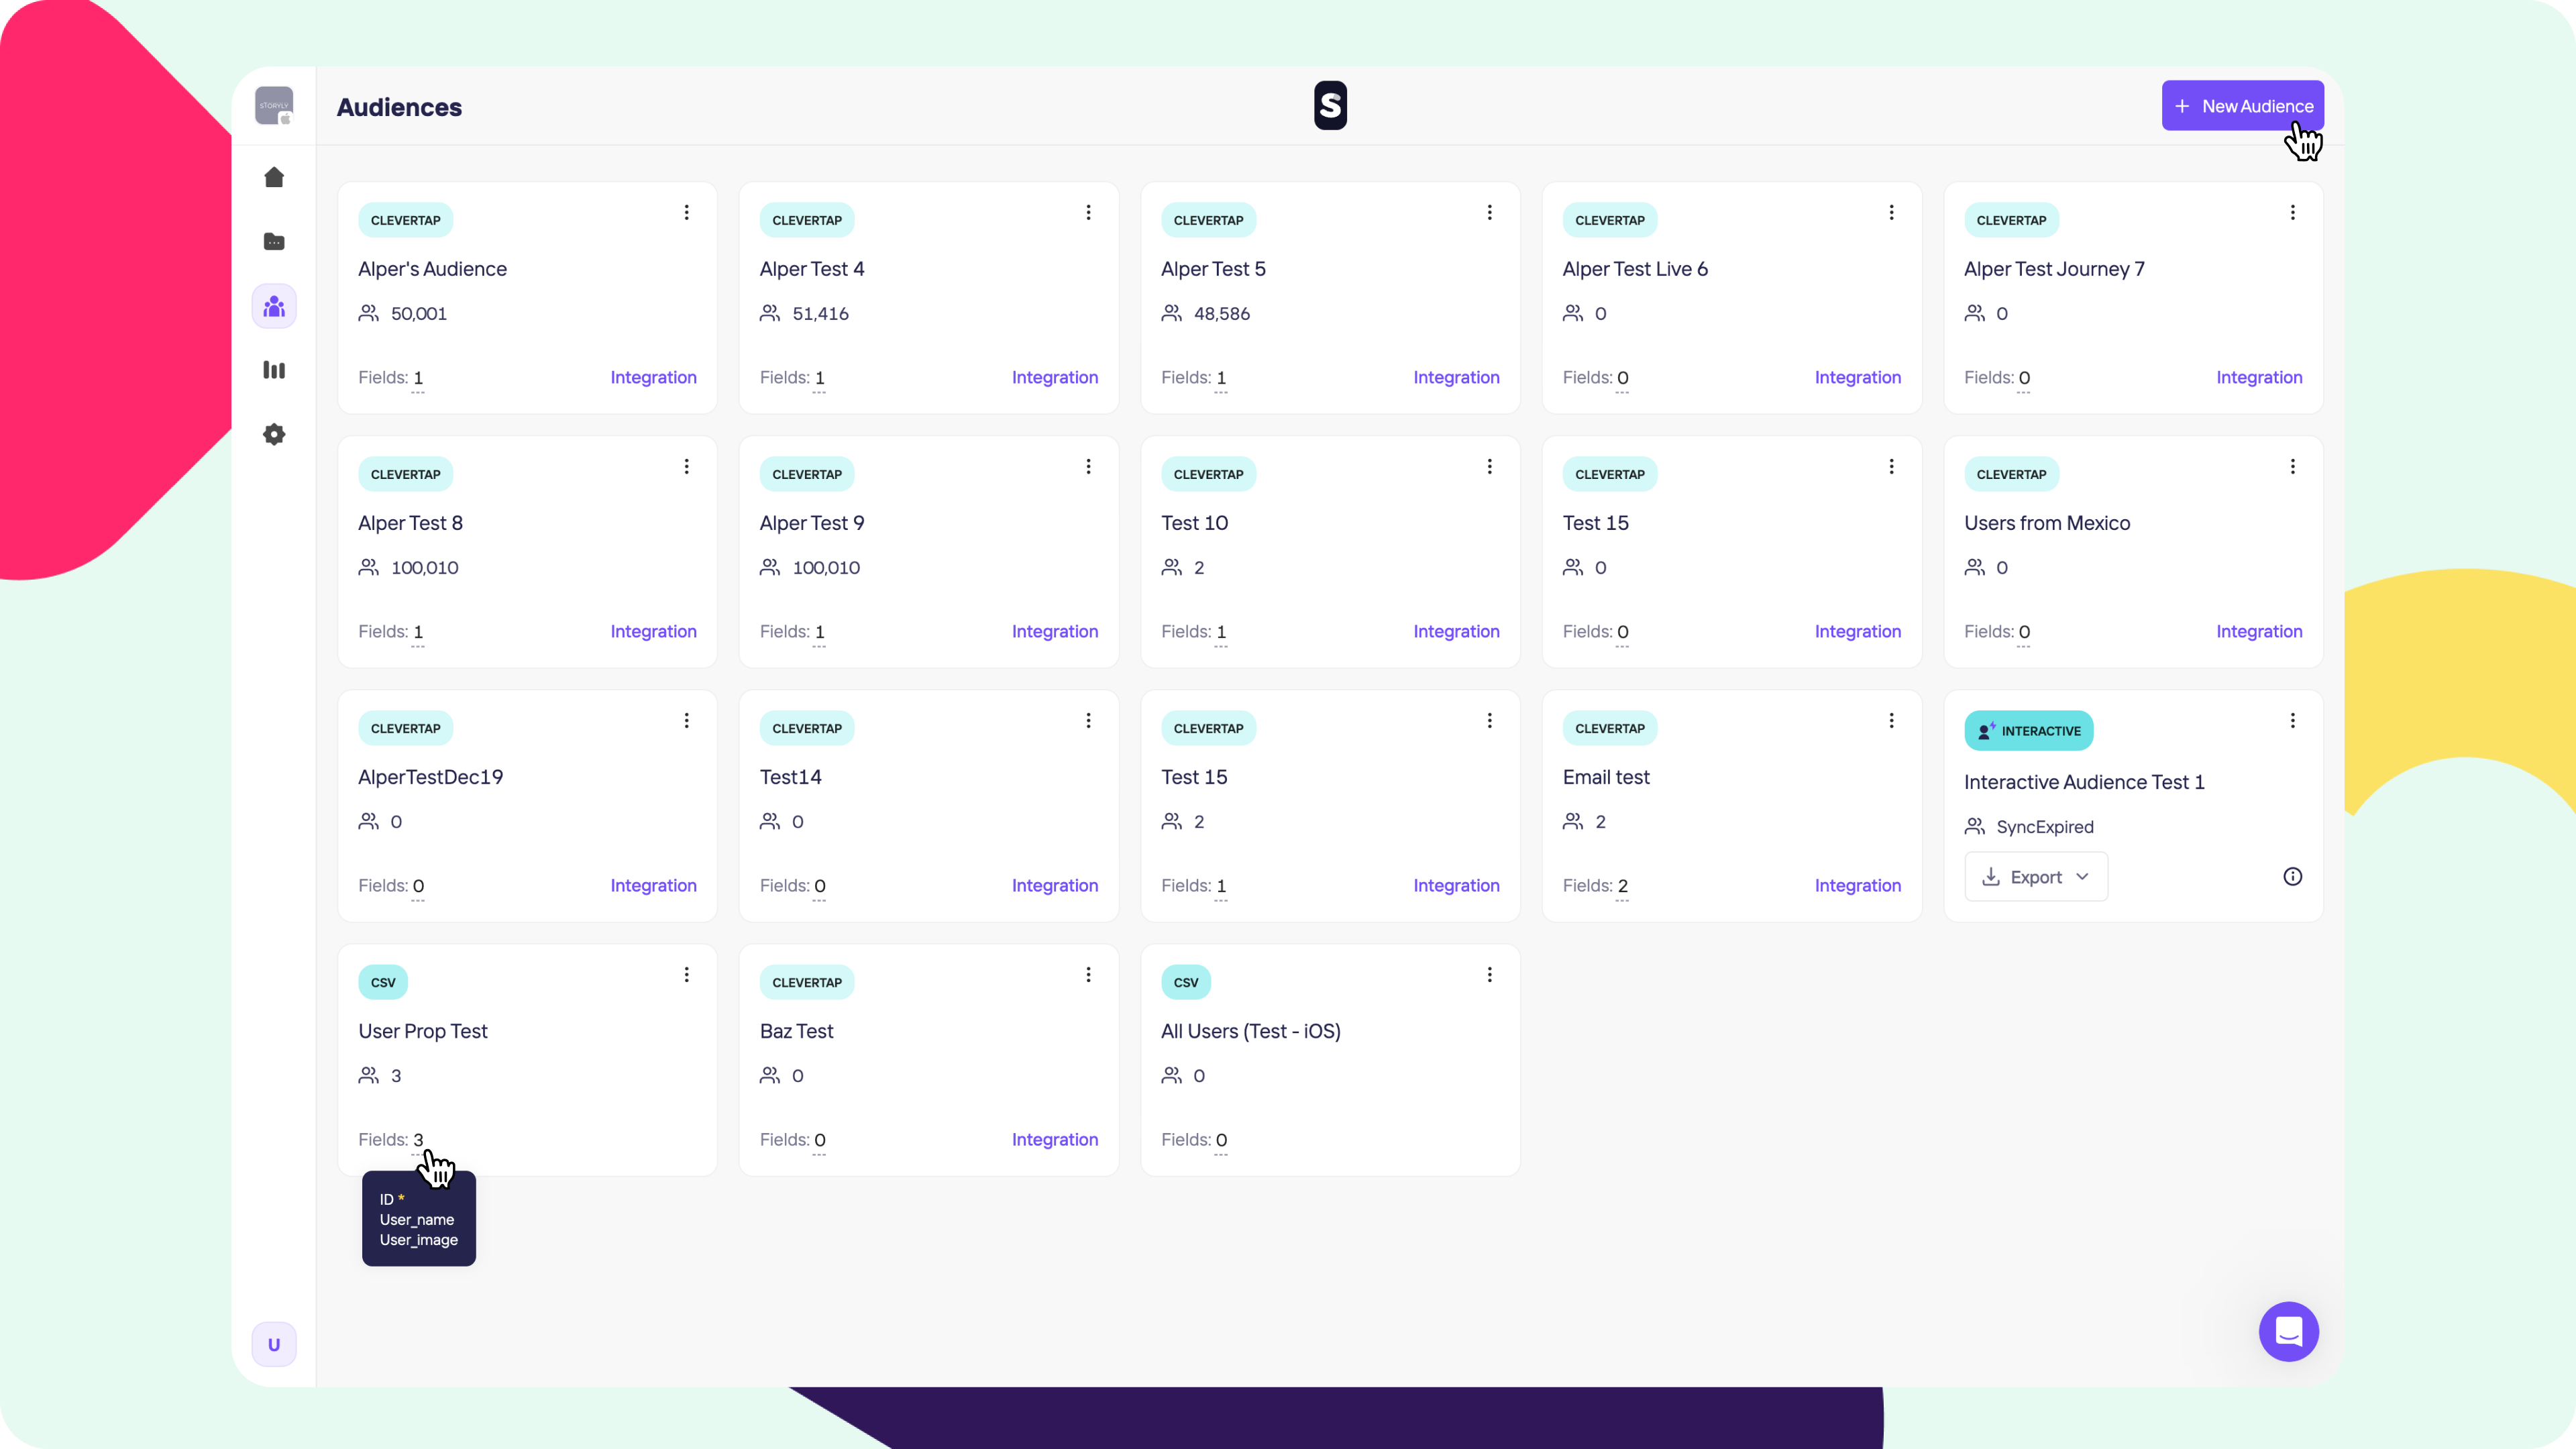Open three-dot menu on Users from Mexico
2576x1449 pixels.
pos(2292,466)
